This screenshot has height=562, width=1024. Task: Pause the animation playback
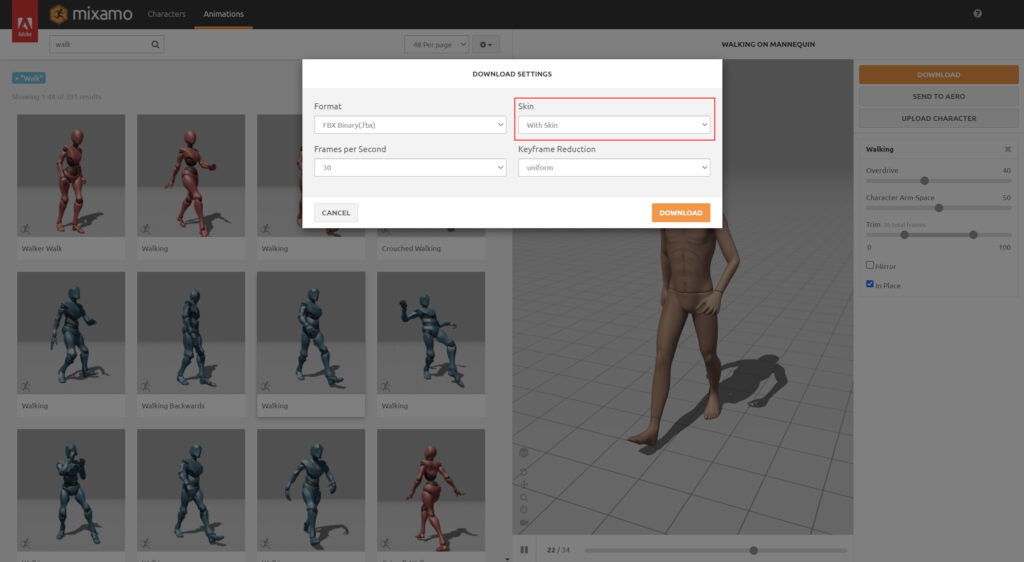524,549
